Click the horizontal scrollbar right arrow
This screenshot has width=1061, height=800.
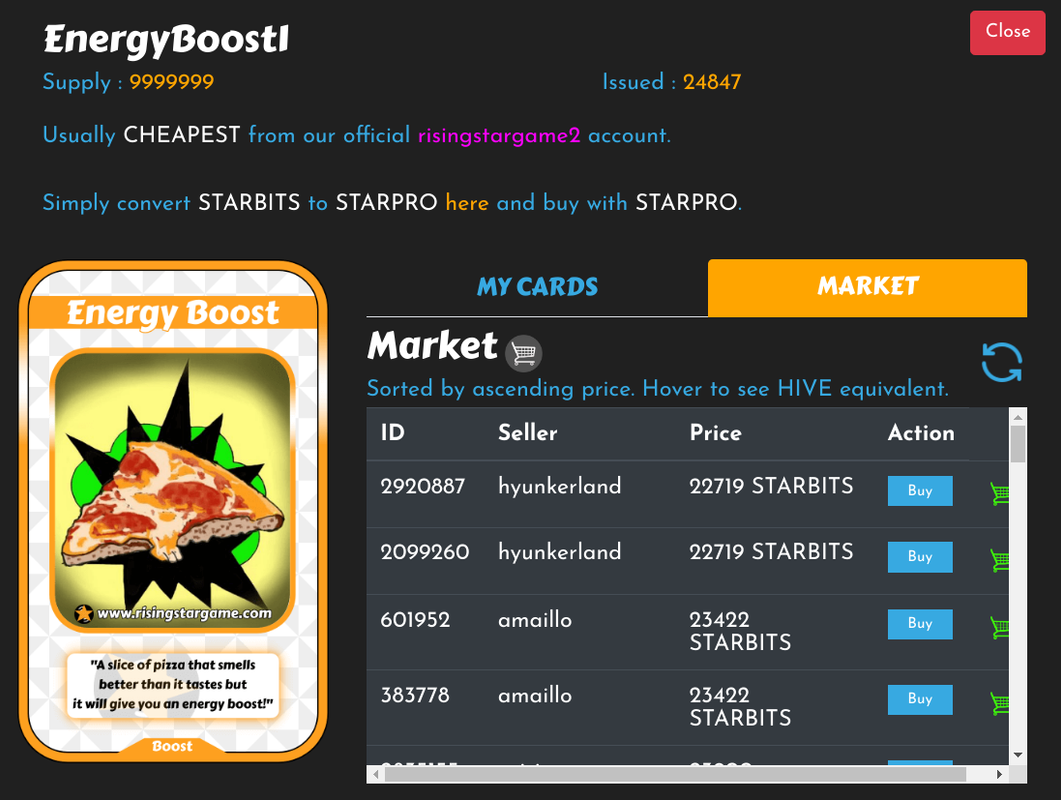click(1000, 774)
